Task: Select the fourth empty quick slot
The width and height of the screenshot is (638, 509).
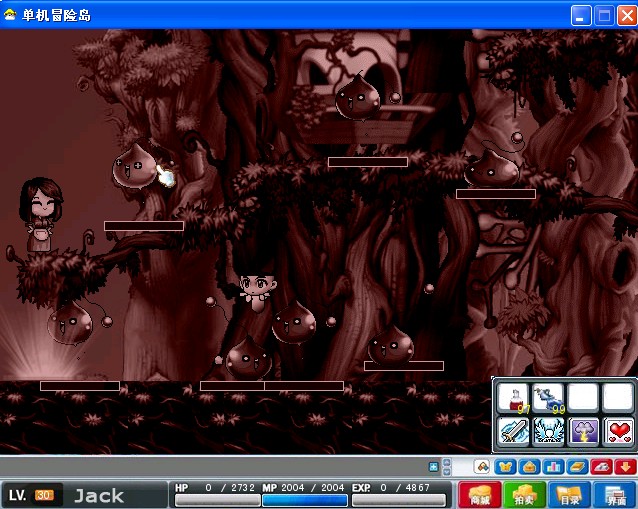Action: coord(618,397)
